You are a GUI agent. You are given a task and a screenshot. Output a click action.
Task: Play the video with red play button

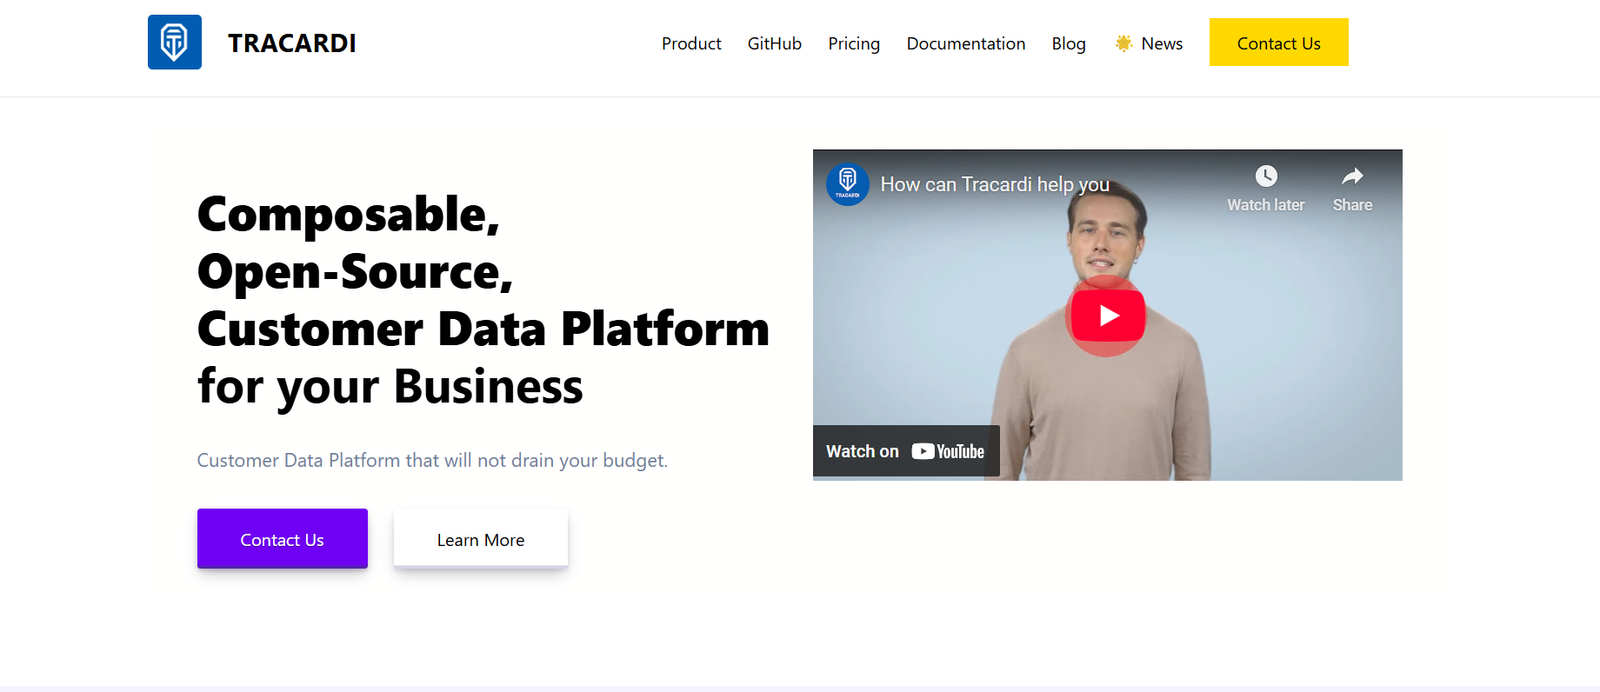point(1106,315)
